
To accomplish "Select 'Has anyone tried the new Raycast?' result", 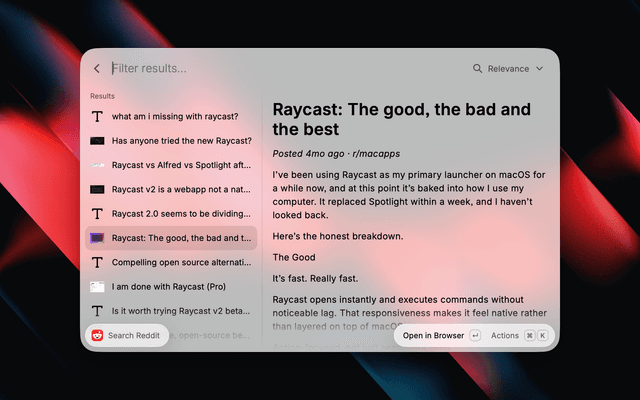I will point(171,141).
